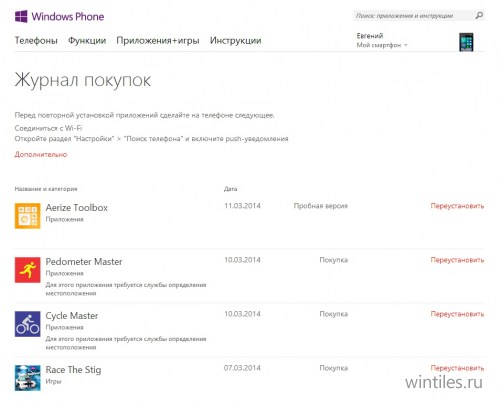Viewport: 500px width, 405px height.
Task: Click the date 07.03.2014
Action: coord(242,368)
